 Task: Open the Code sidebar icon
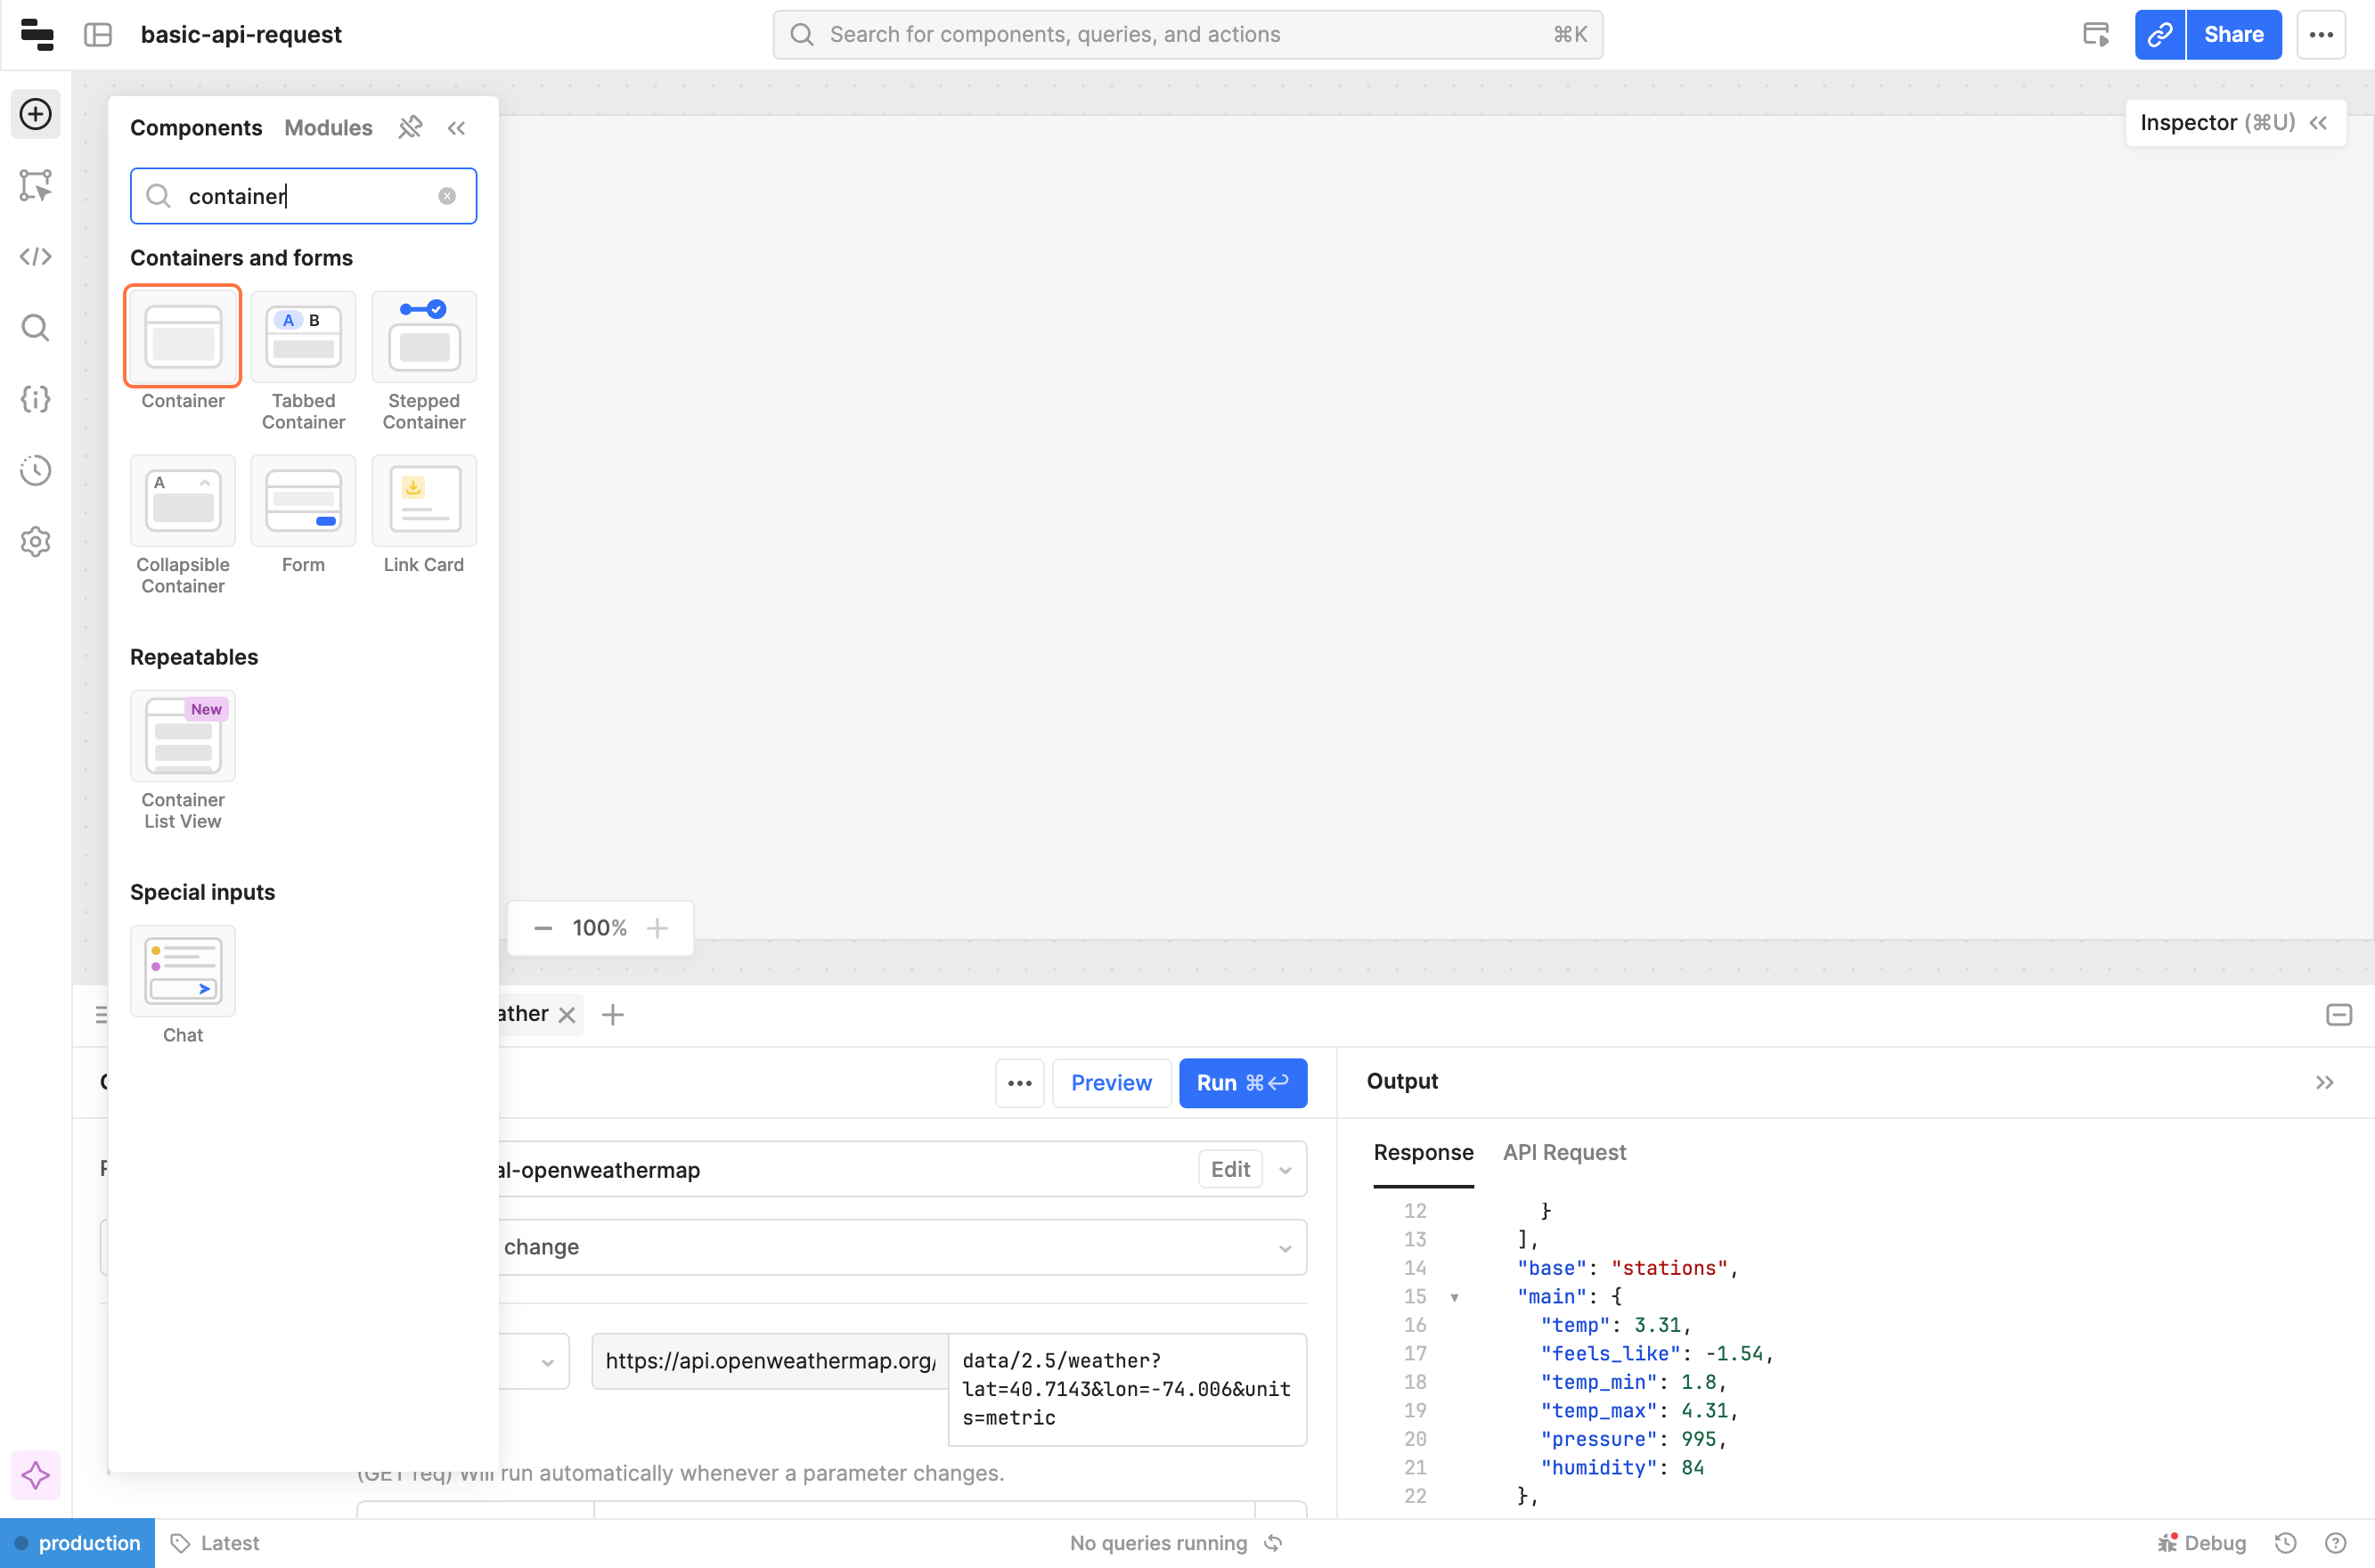coord(36,257)
